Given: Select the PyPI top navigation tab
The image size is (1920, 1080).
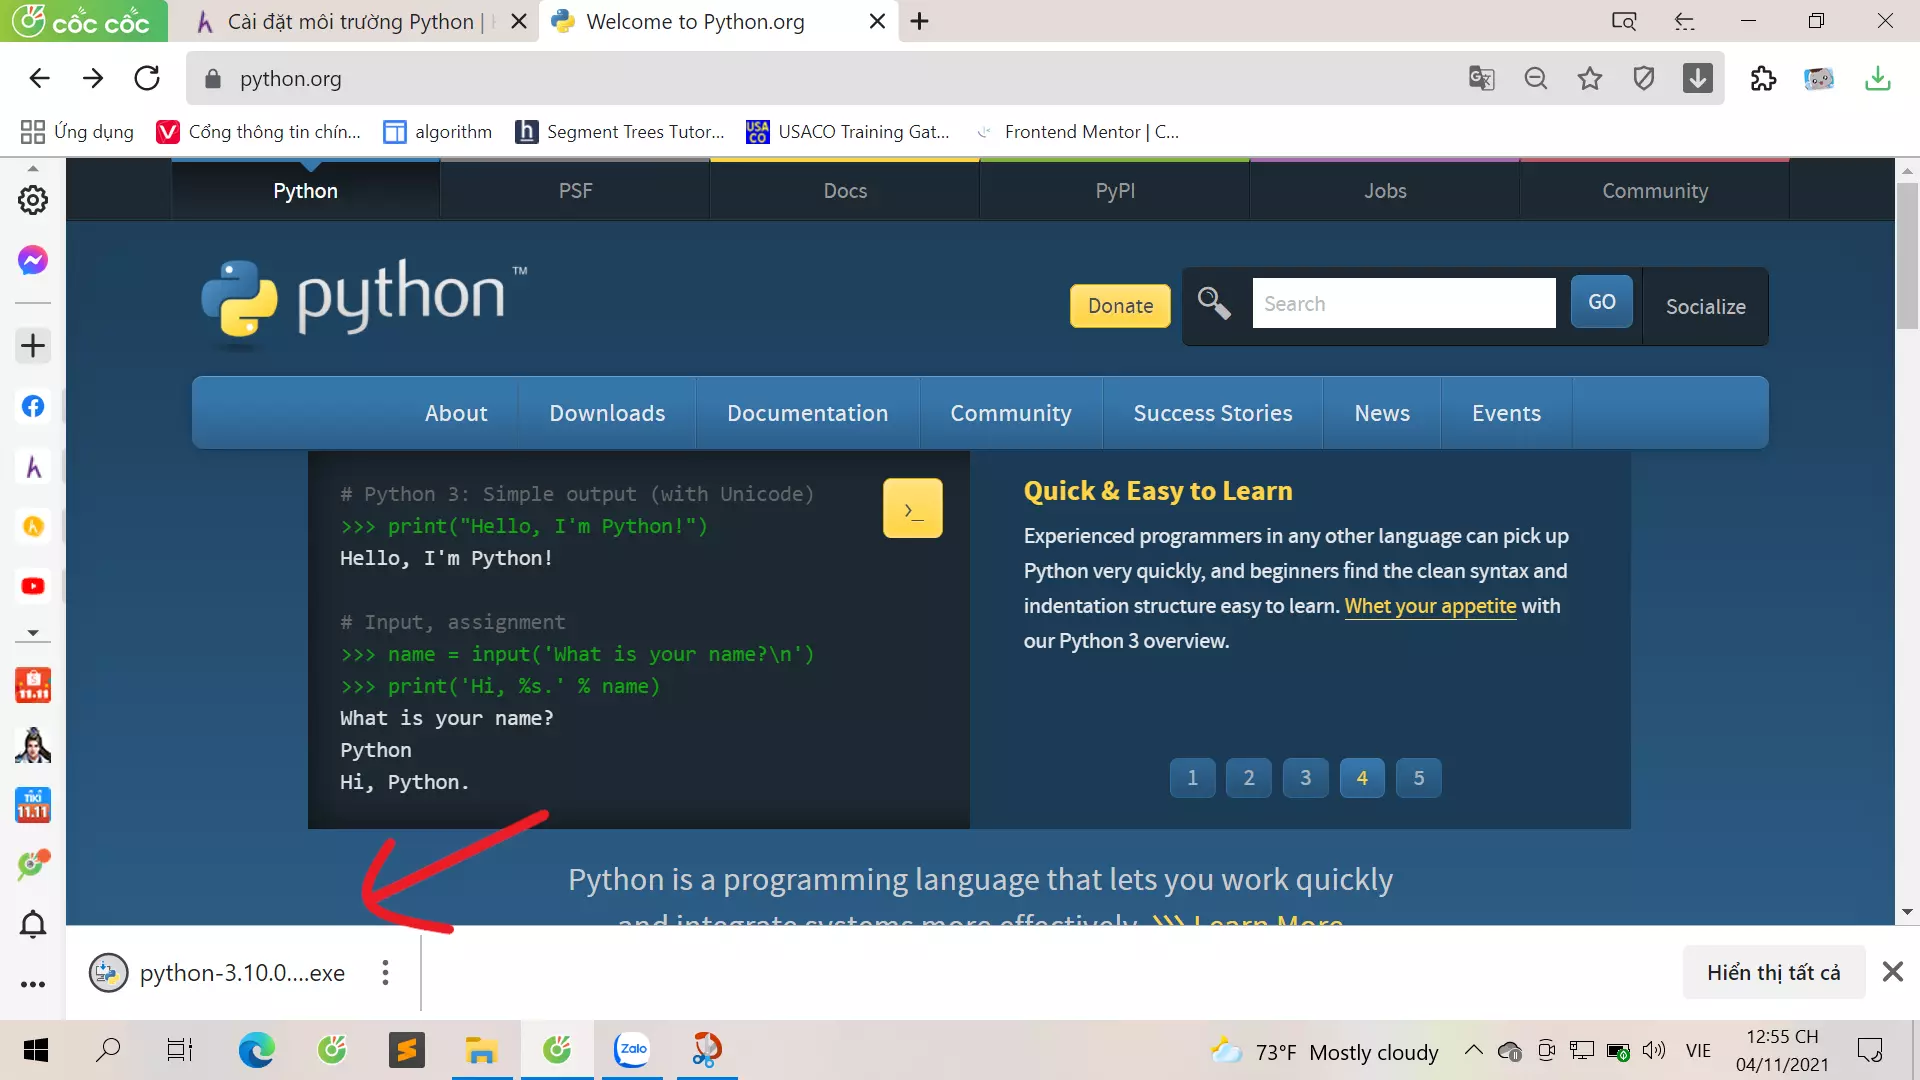Looking at the screenshot, I should tap(1115, 191).
